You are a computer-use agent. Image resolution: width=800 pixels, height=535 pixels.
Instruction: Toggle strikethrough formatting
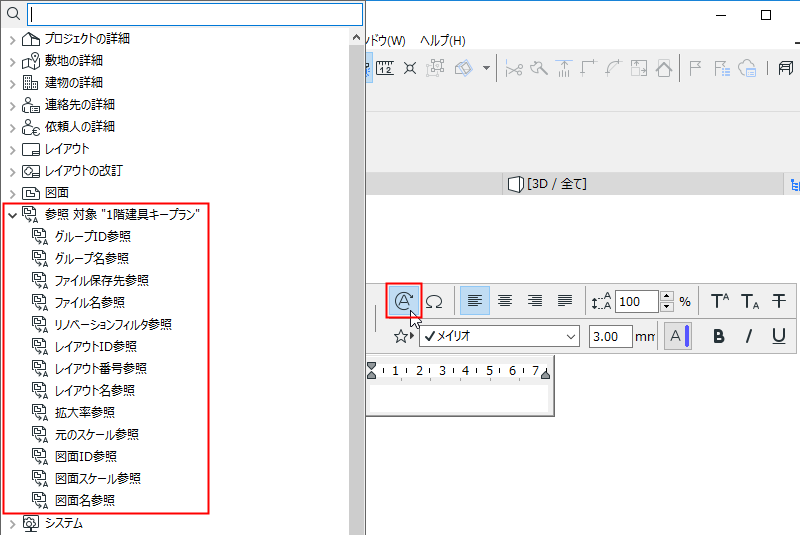click(x=779, y=301)
